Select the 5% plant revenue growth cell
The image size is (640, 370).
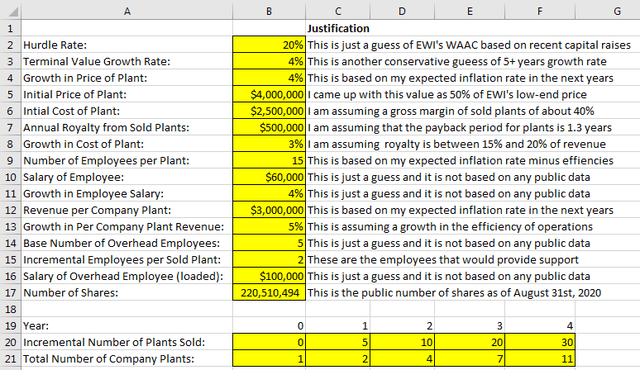tap(269, 226)
